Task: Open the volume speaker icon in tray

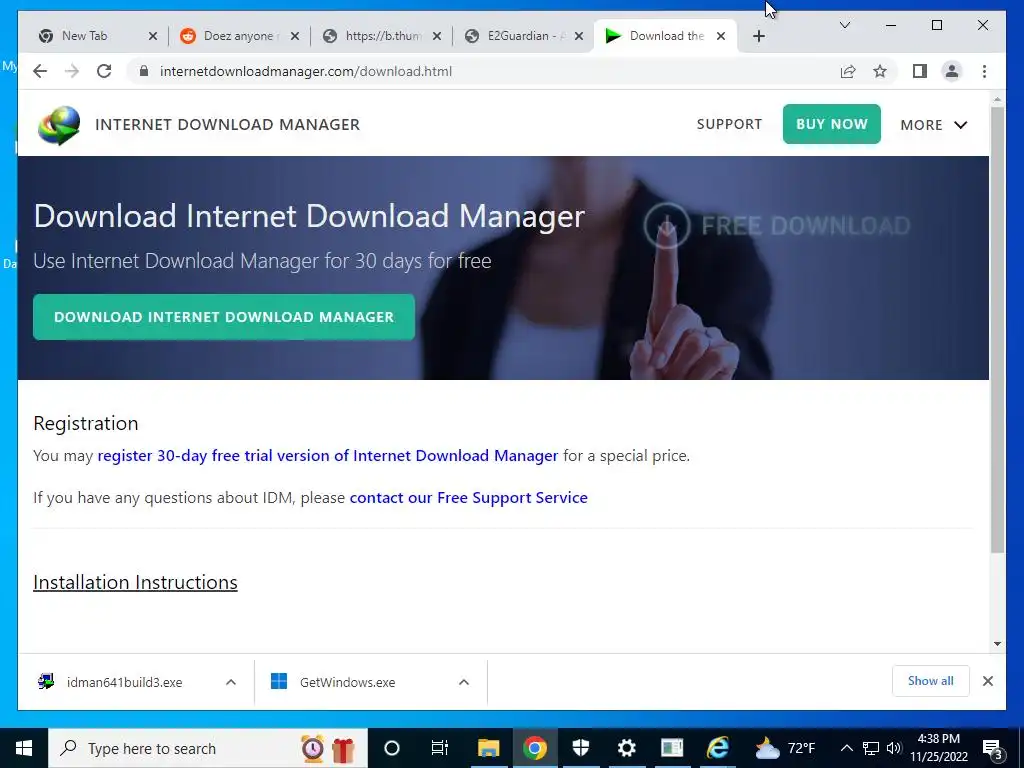Action: point(894,748)
